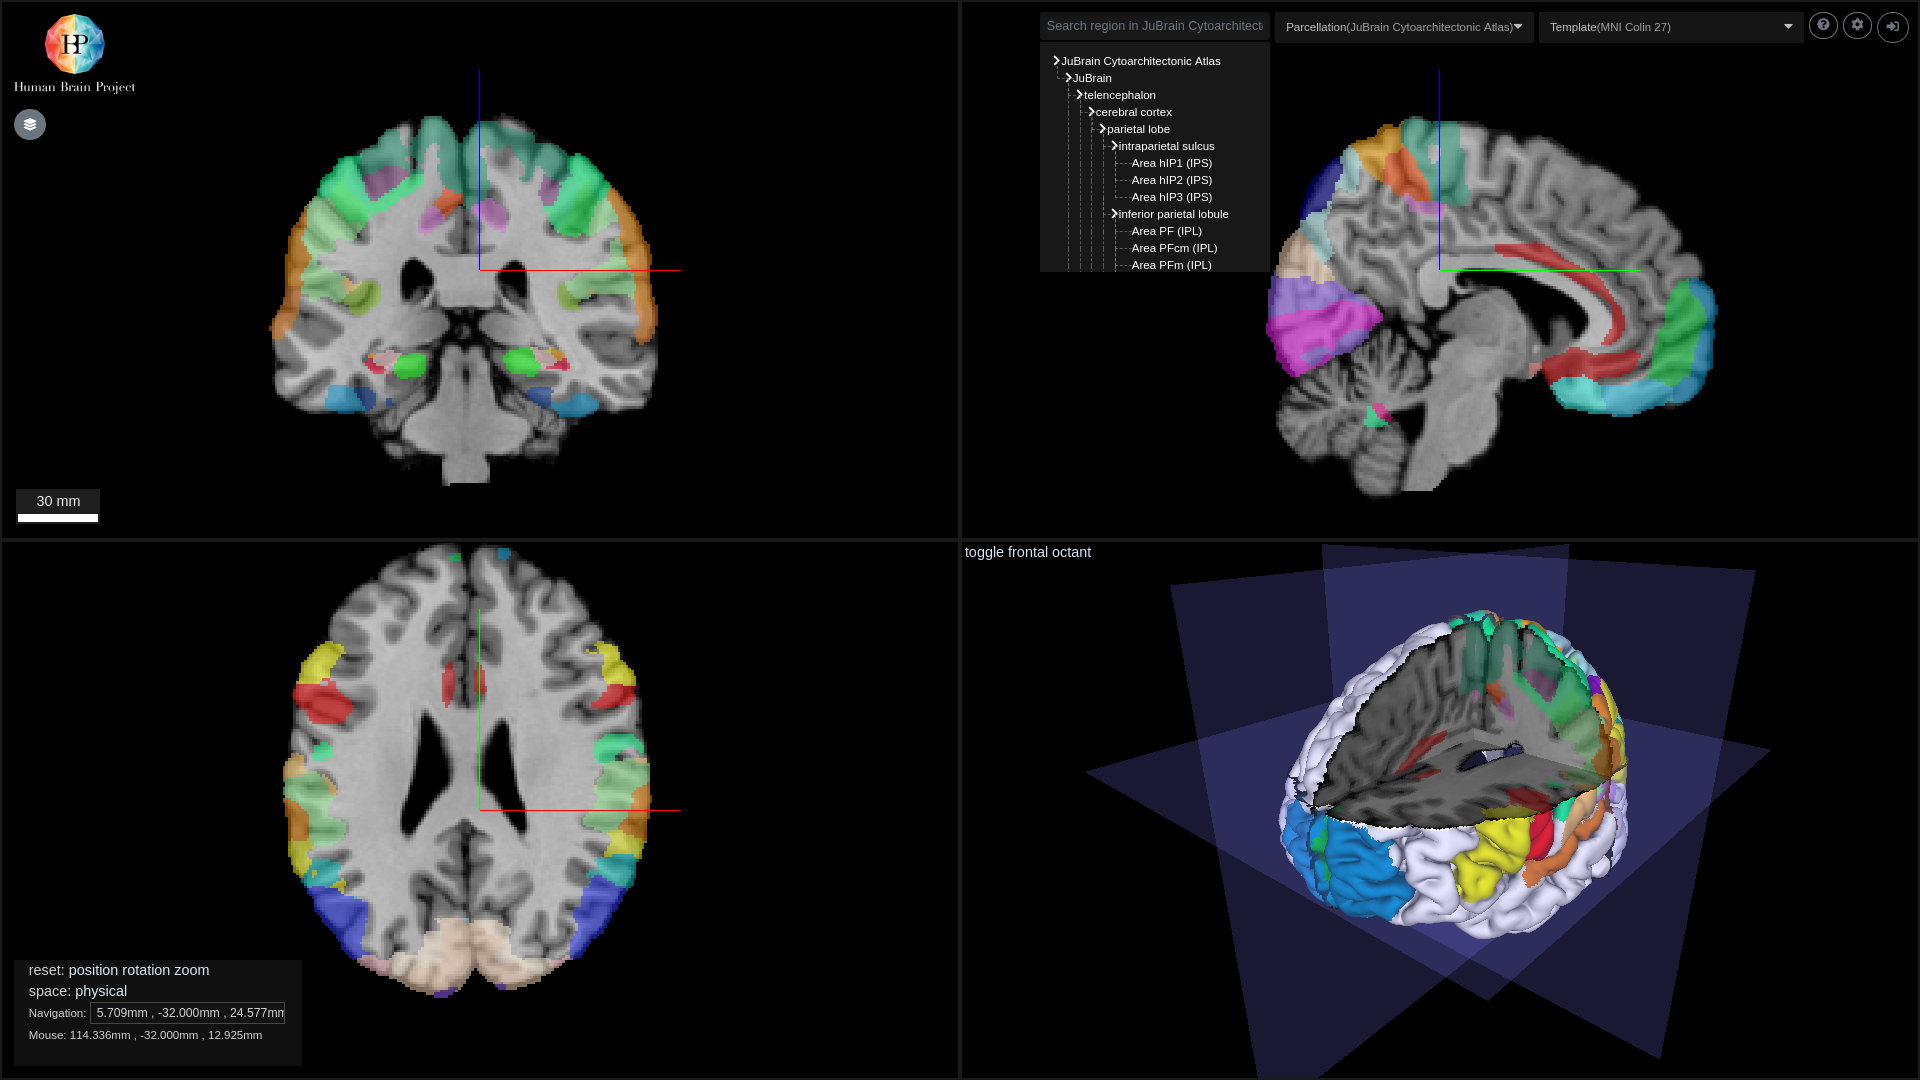Click the search region input box

coord(1154,25)
